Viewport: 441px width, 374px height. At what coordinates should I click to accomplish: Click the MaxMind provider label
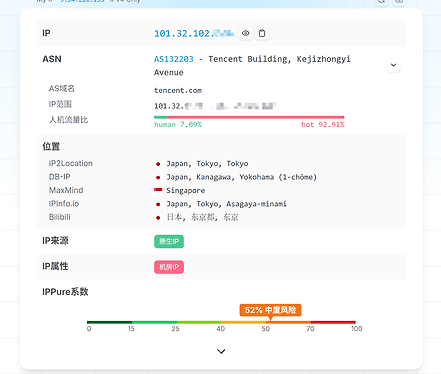click(66, 190)
